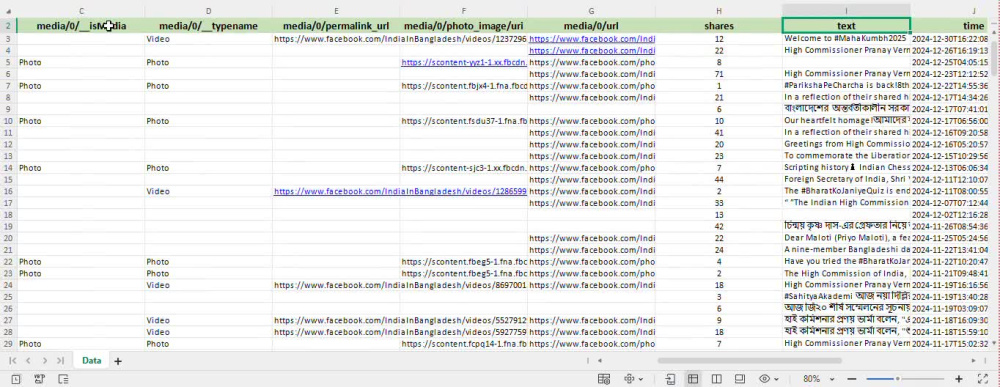The width and height of the screenshot is (1000, 387).
Task: Select column E header
Action: click(x=336, y=11)
